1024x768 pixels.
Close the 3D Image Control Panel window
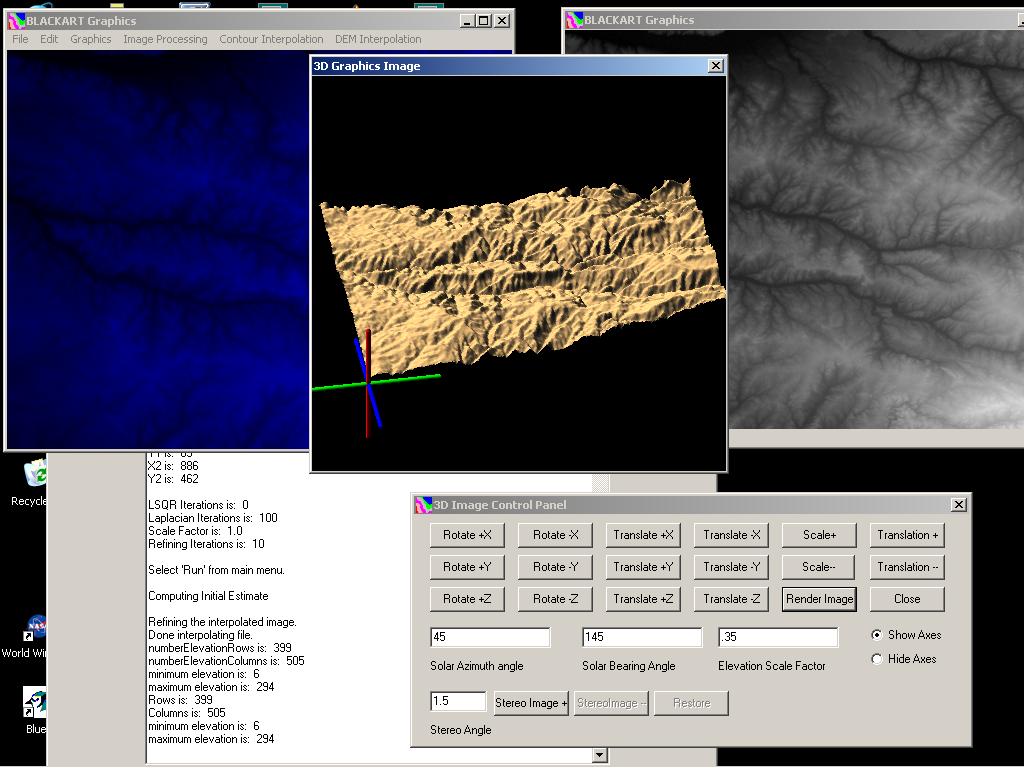click(959, 505)
